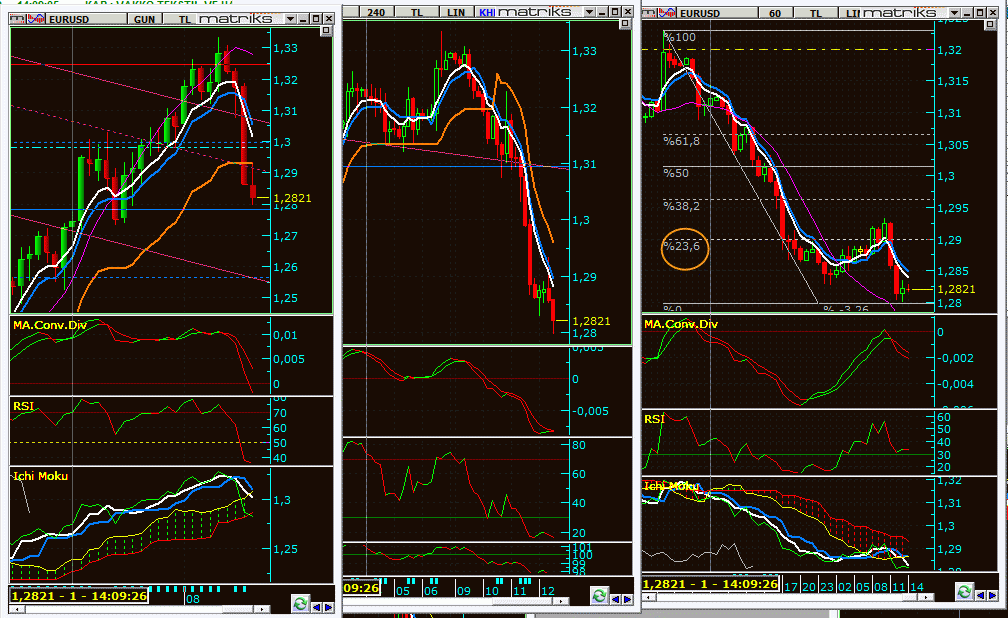1008x618 pixels.
Task: Click date marker 09 on middle 240 time axis
Action: tap(464, 591)
